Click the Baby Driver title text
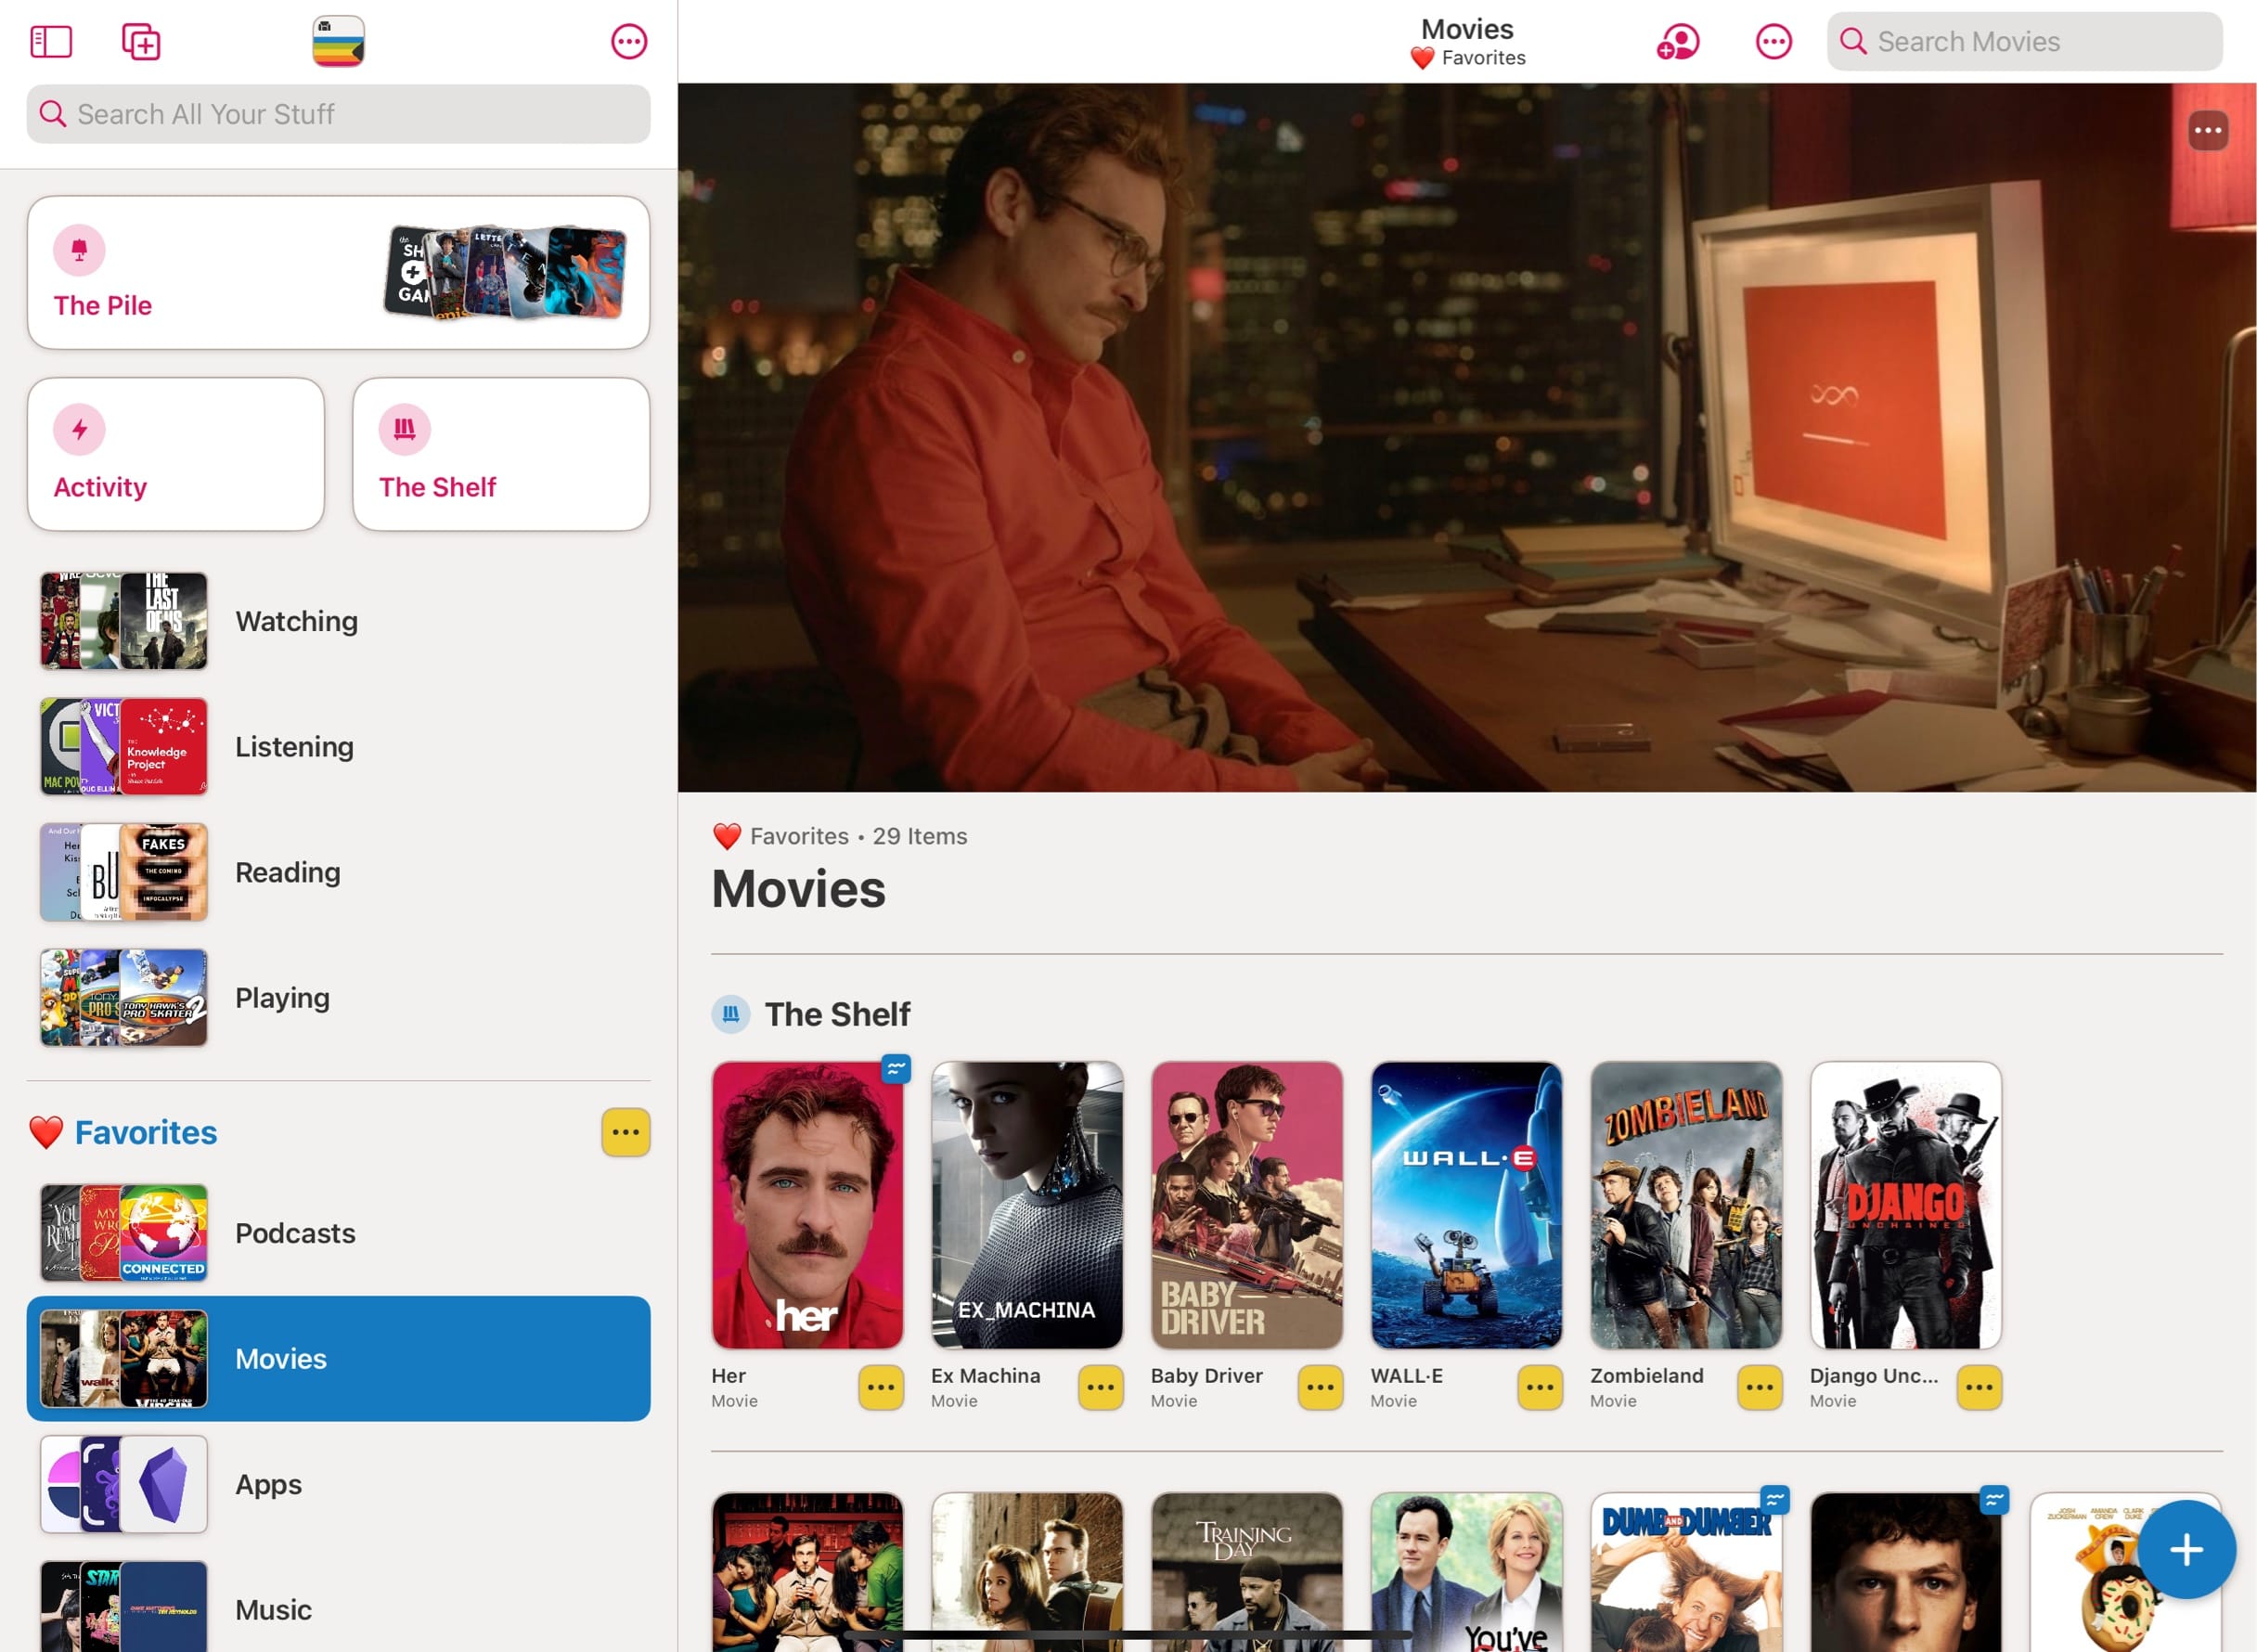This screenshot has height=1652, width=2257. click(x=1207, y=1376)
